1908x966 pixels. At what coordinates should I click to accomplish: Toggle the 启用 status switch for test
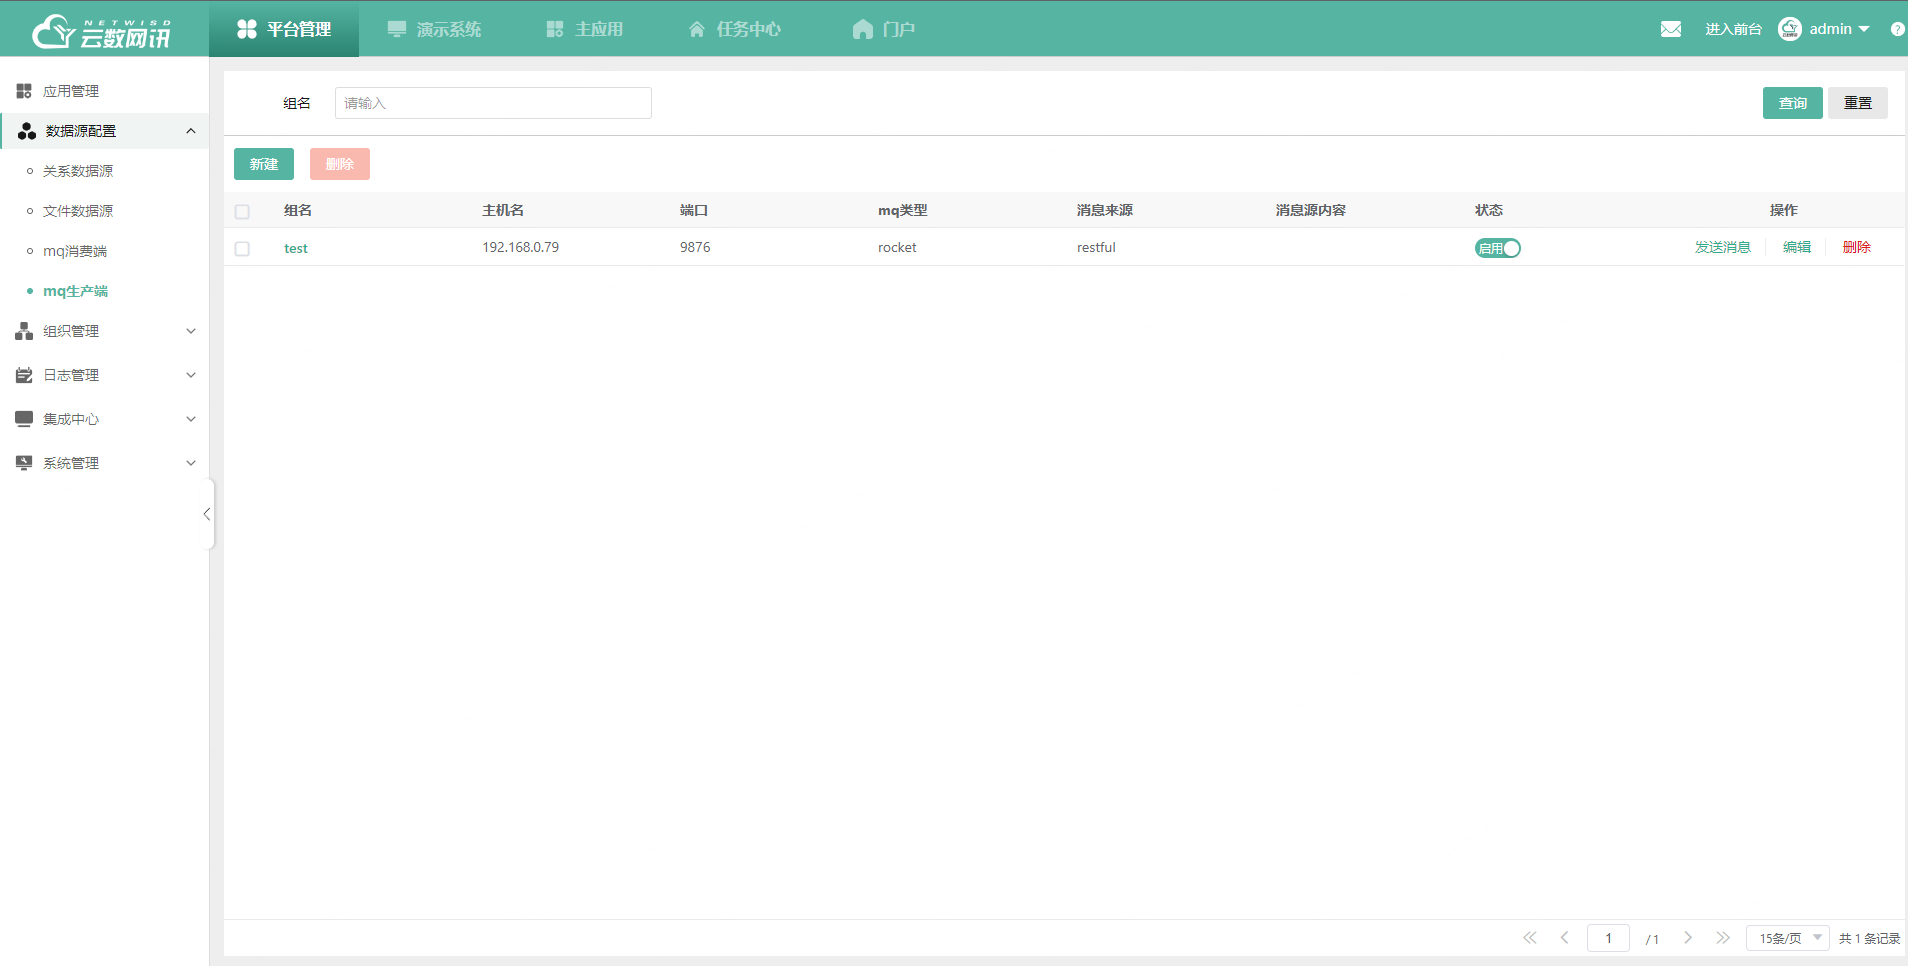pyautogui.click(x=1497, y=248)
